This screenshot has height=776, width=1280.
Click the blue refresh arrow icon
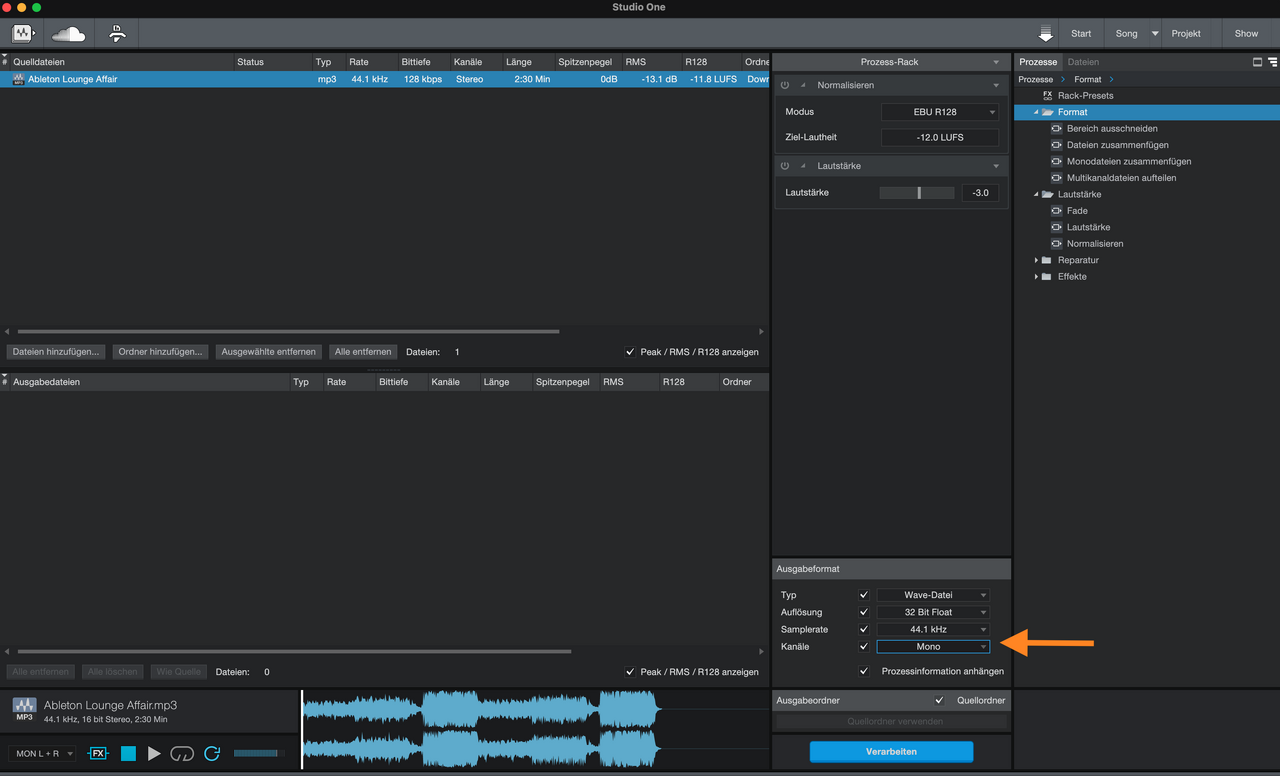click(211, 753)
